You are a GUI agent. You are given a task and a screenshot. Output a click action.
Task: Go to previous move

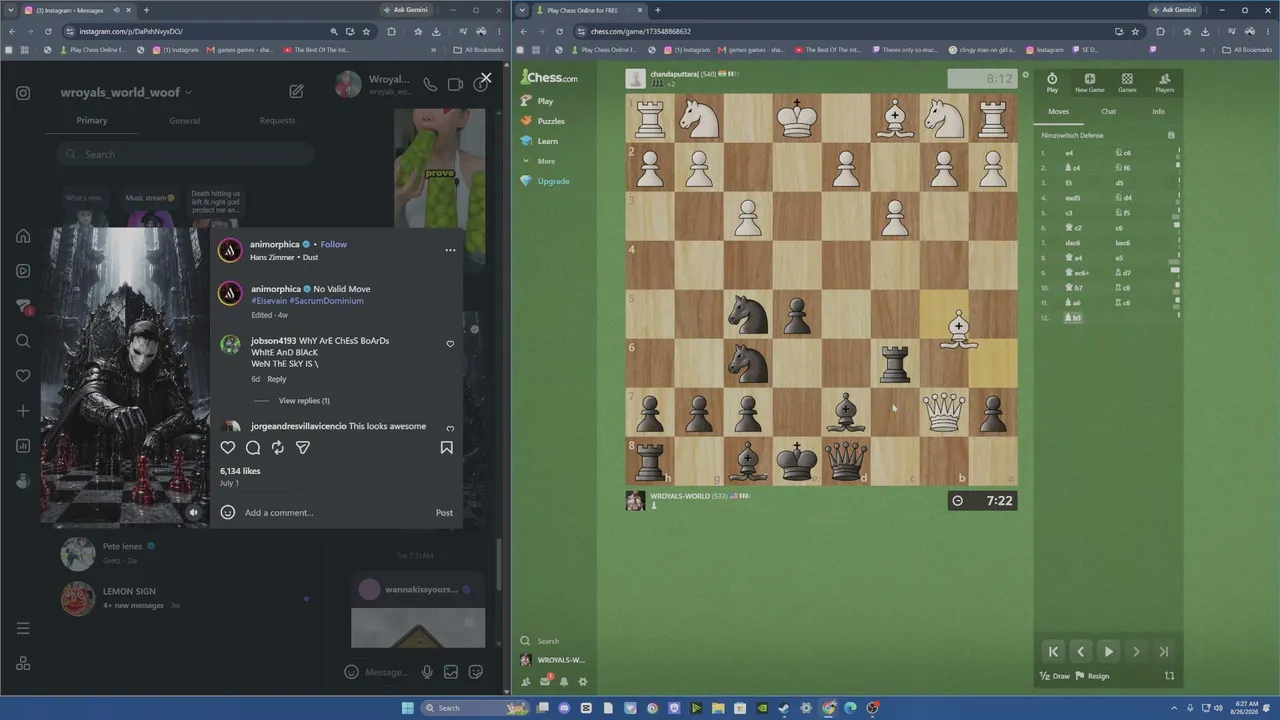pos(1080,652)
